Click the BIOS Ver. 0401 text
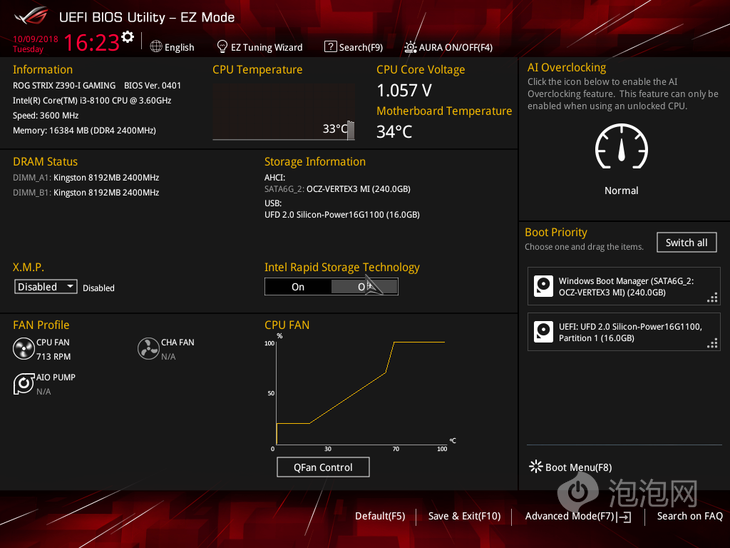730x548 pixels. coord(152,86)
